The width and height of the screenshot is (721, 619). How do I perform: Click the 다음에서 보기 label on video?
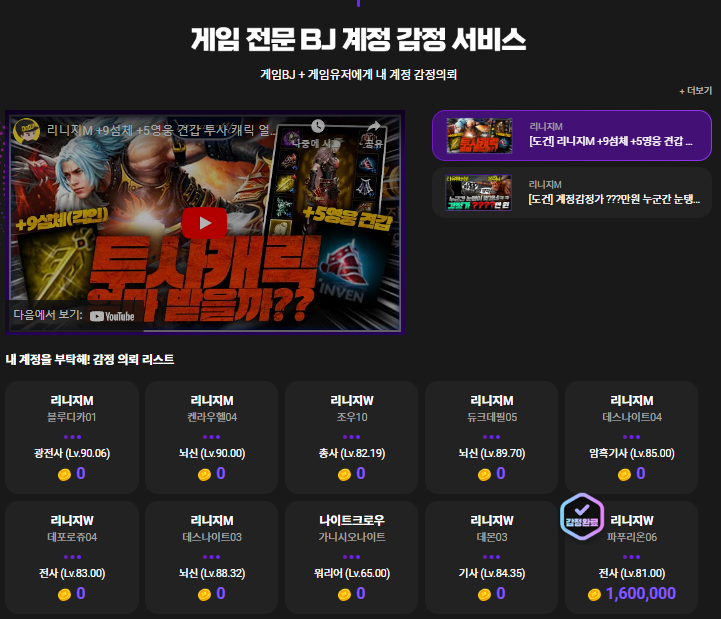tap(48, 315)
